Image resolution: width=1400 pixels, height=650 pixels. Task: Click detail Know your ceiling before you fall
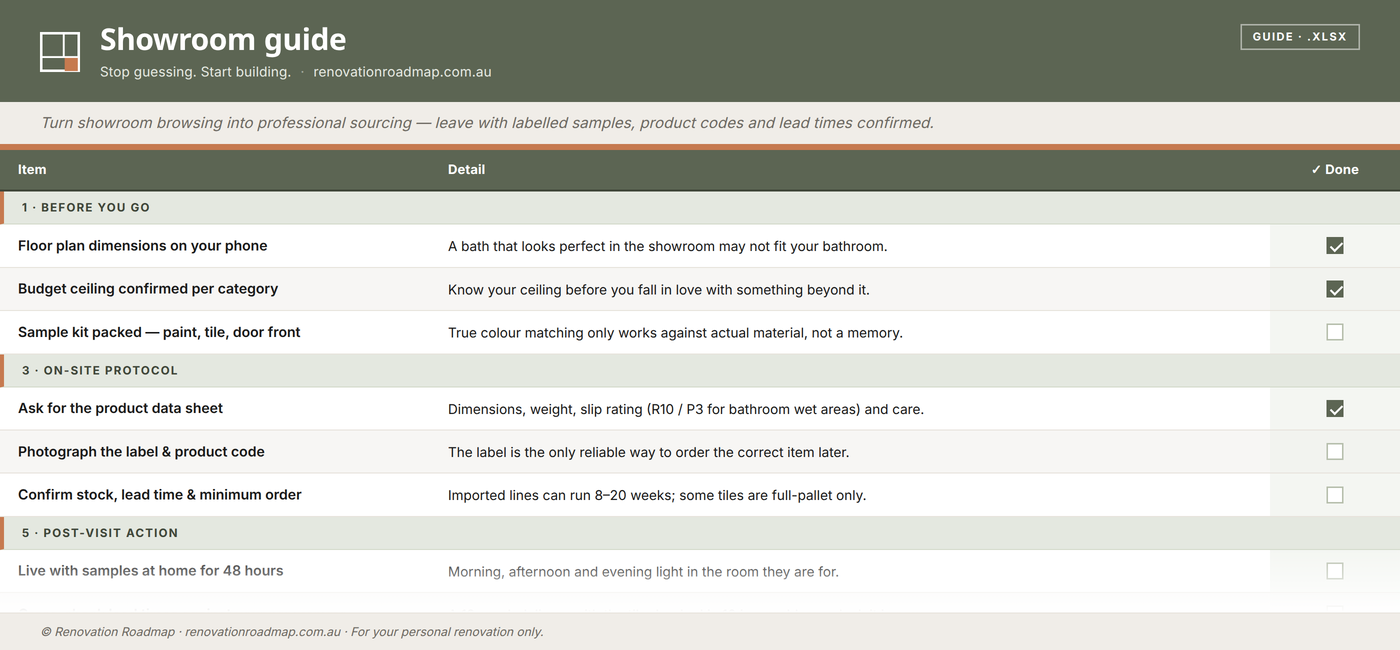coord(659,290)
